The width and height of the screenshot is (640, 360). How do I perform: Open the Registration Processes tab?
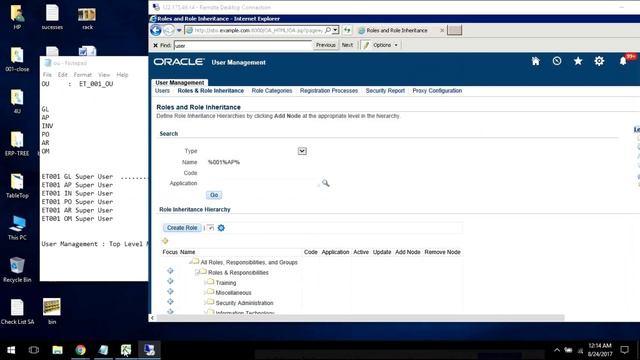pos(329,91)
